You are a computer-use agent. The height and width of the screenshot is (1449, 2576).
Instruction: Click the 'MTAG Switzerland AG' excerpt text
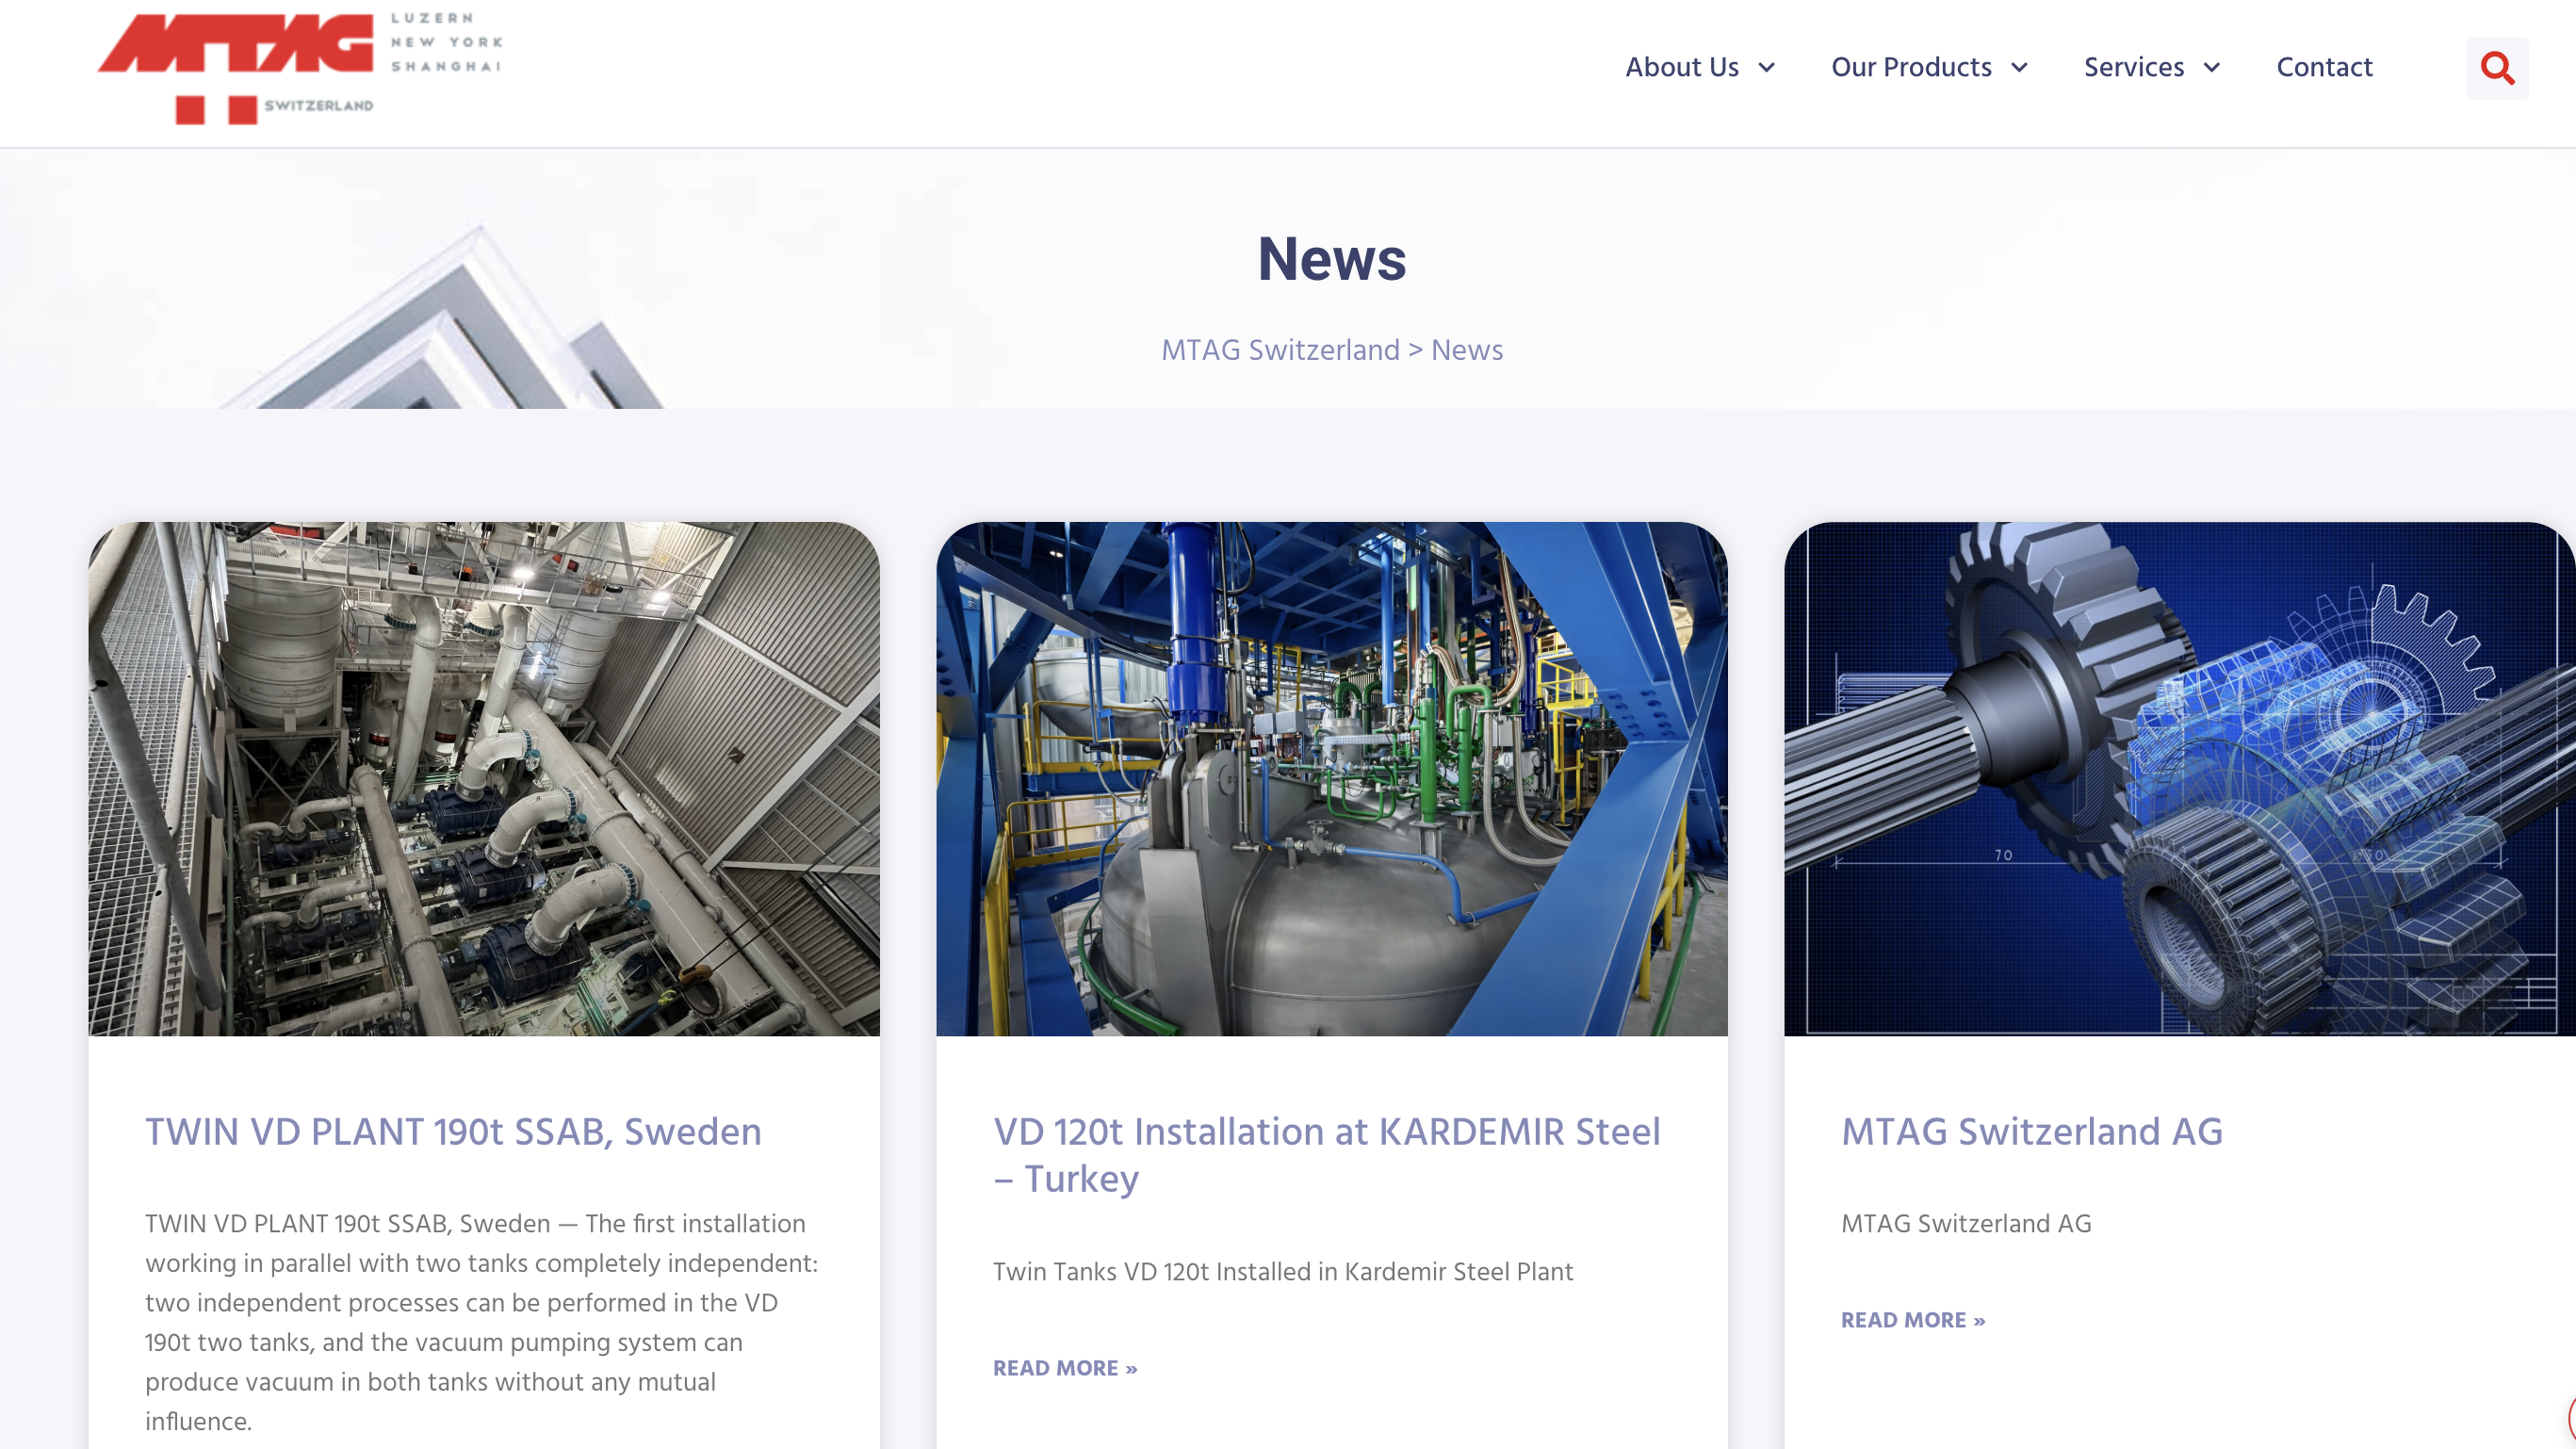click(1966, 1223)
